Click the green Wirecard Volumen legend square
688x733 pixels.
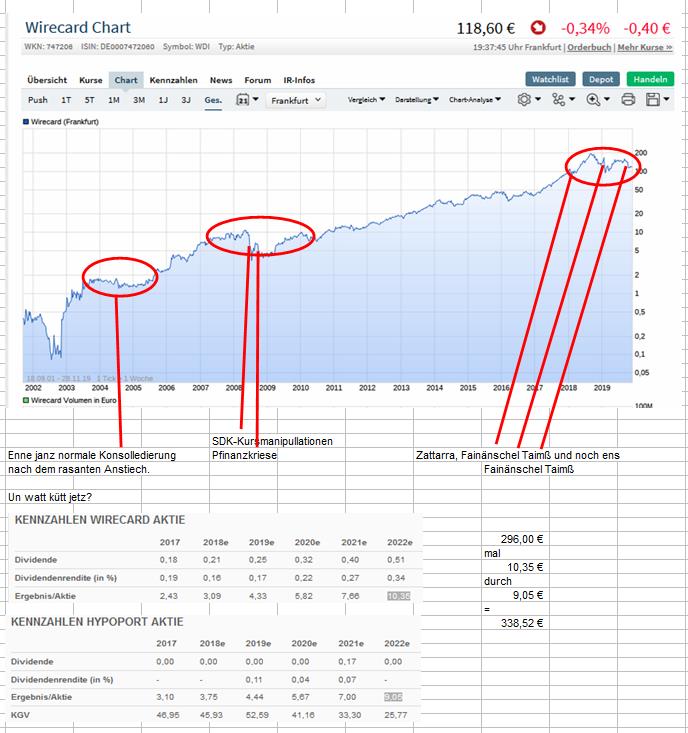(x=26, y=400)
